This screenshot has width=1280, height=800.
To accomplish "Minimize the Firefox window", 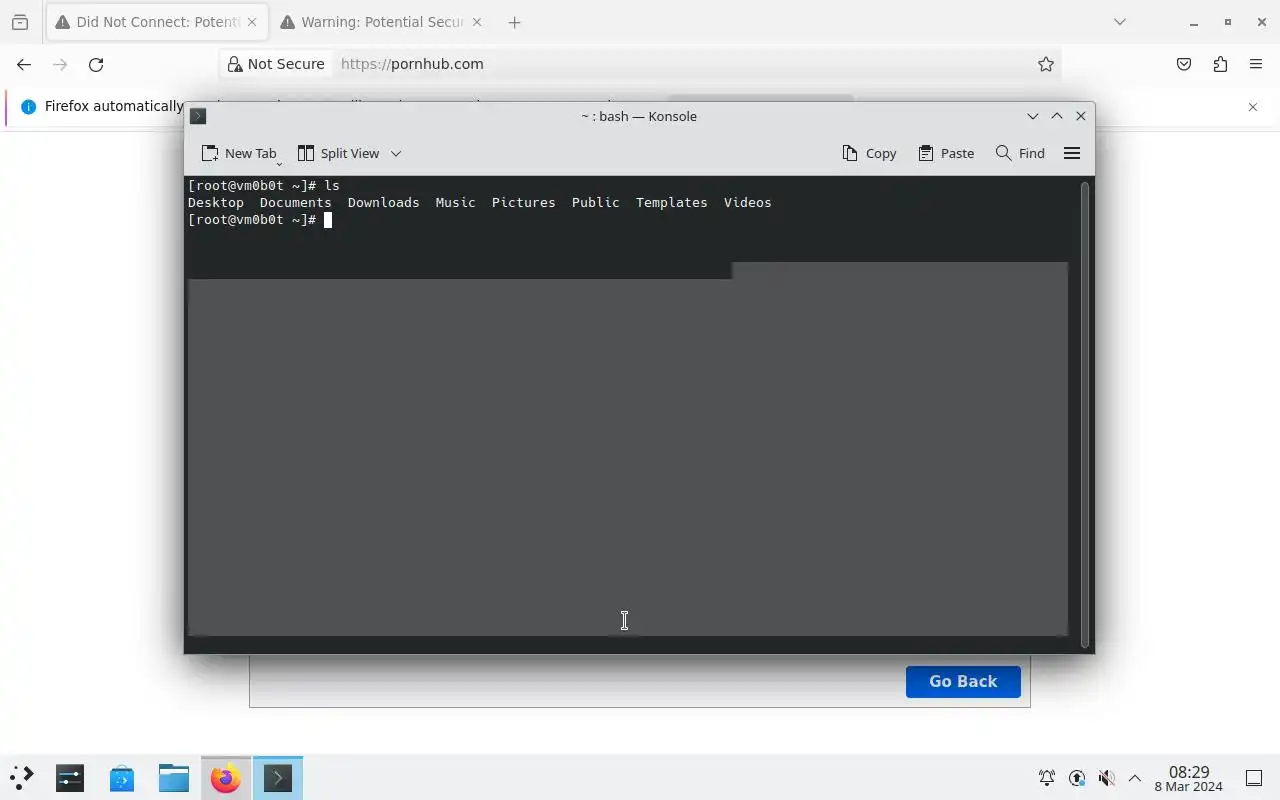I will 1194,22.
